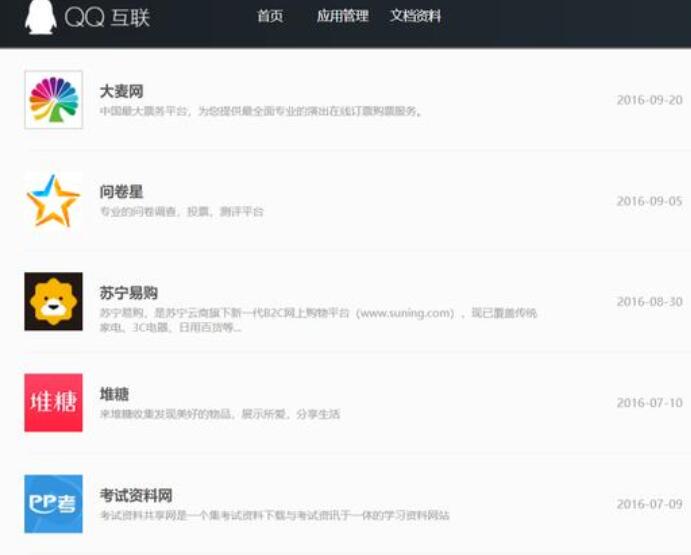Click the QQ 互联 brand text
The width and height of the screenshot is (691, 555).
click(x=108, y=18)
